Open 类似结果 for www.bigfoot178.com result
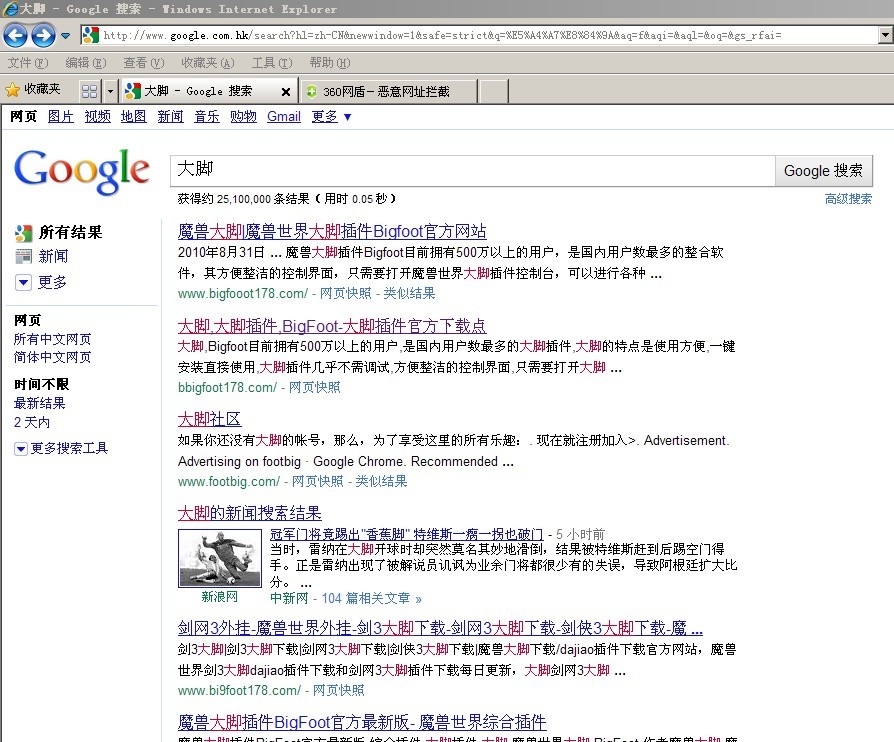The width and height of the screenshot is (894, 742). click(x=409, y=294)
